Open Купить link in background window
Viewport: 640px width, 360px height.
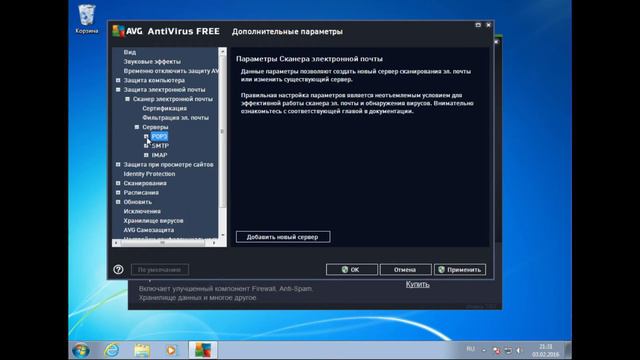(418, 284)
